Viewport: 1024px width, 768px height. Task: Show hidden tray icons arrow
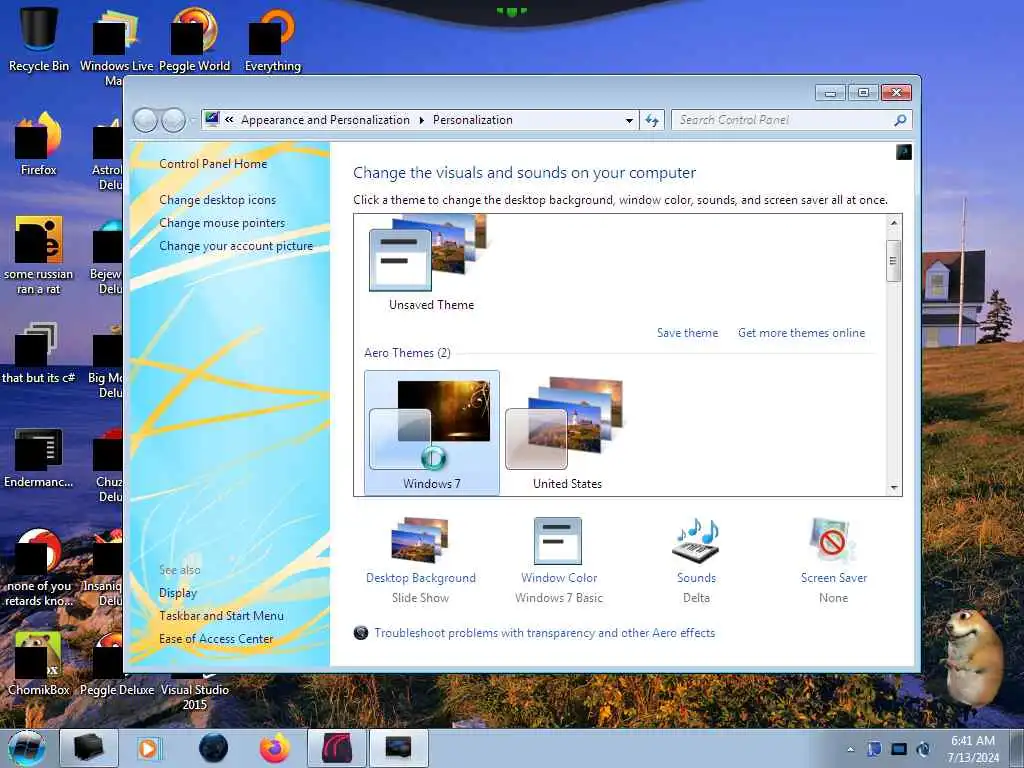point(850,749)
